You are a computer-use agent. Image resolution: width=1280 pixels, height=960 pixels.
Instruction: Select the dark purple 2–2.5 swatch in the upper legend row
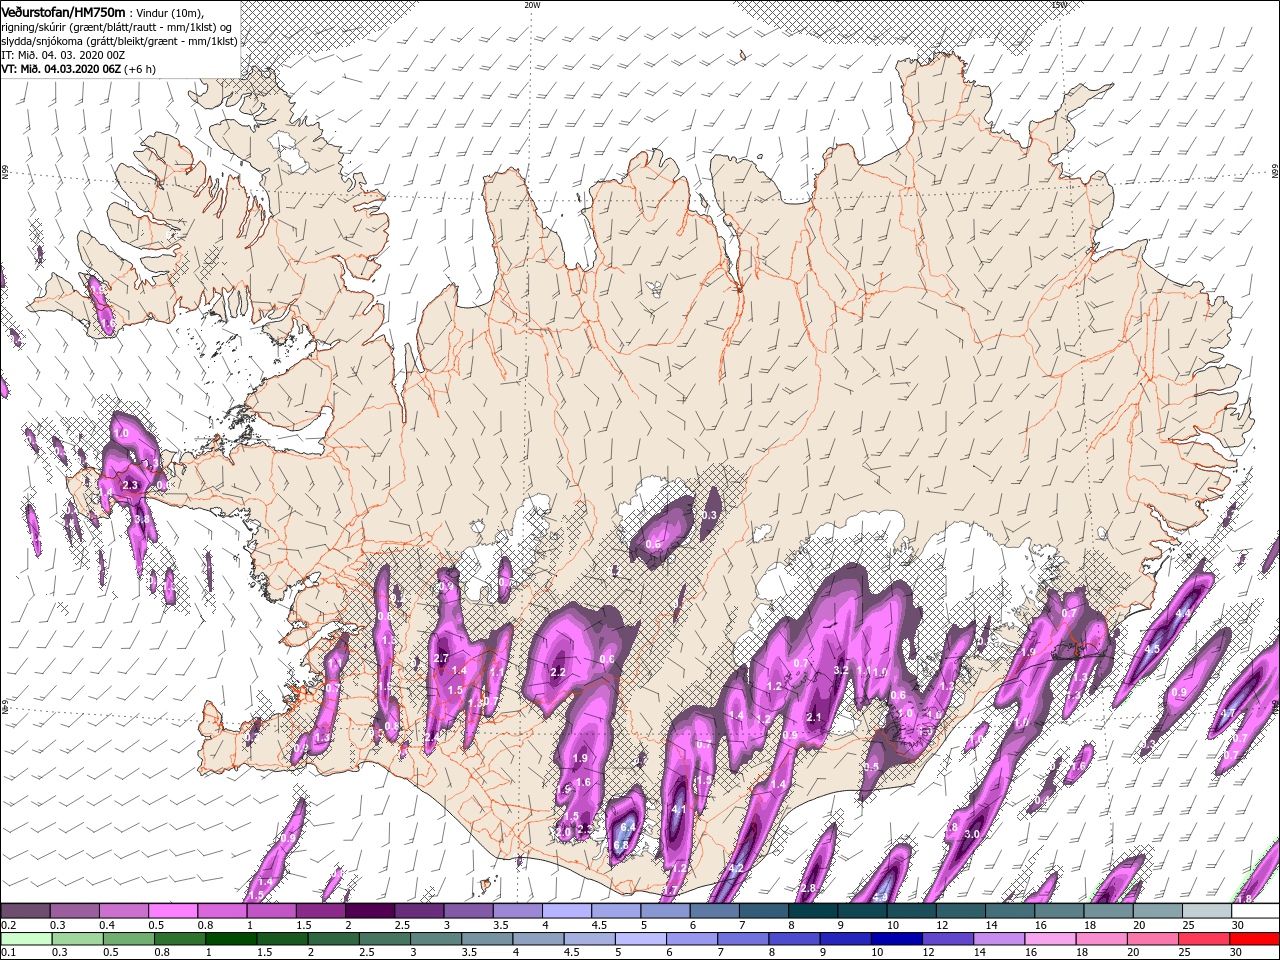(x=370, y=911)
